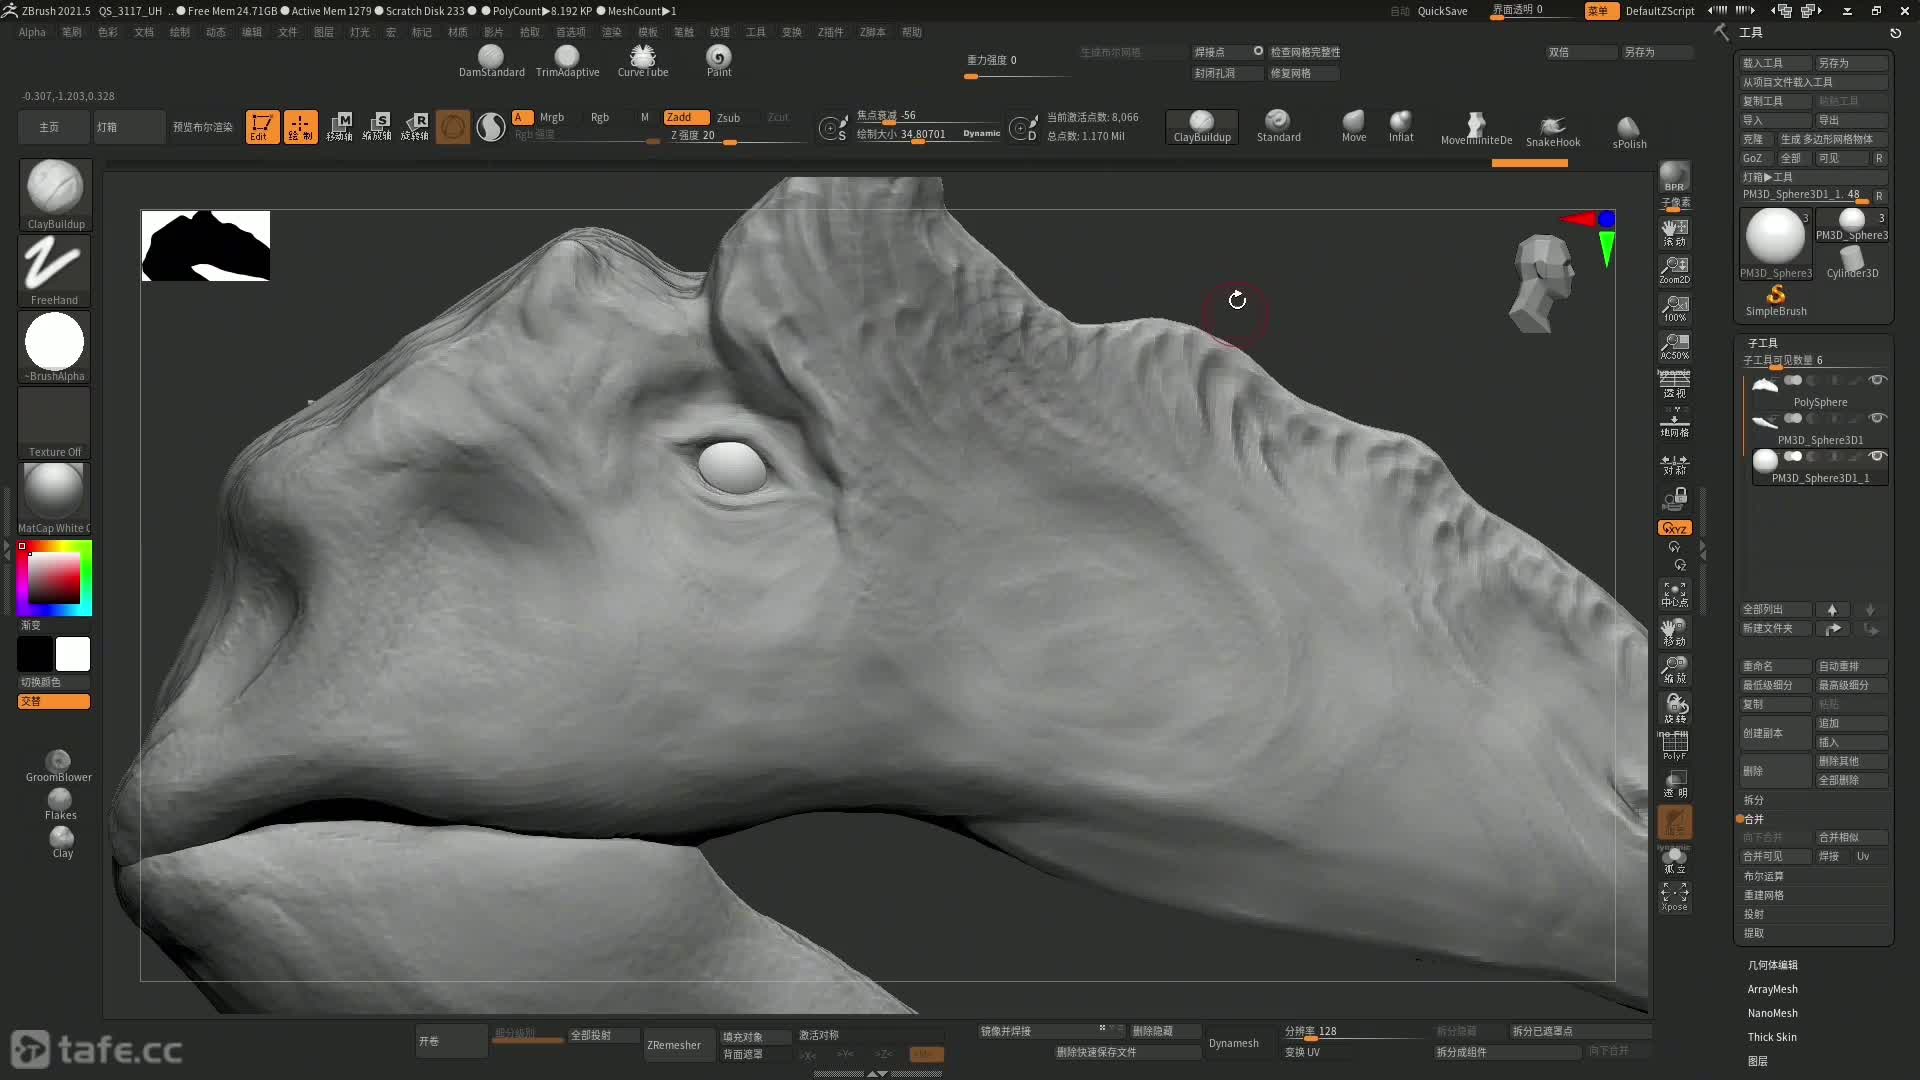1920x1080 pixels.
Task: Select the 旋转轴 Rotate gizmo tool
Action: [x=415, y=127]
